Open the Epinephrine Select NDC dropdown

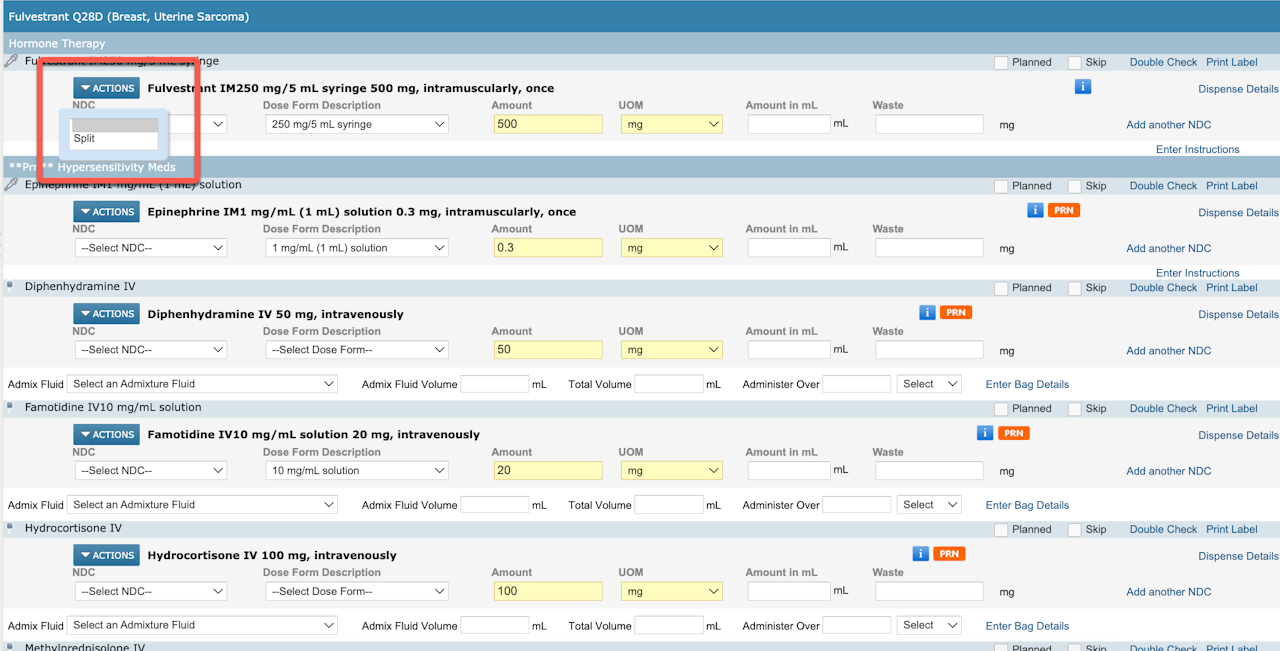[150, 248]
